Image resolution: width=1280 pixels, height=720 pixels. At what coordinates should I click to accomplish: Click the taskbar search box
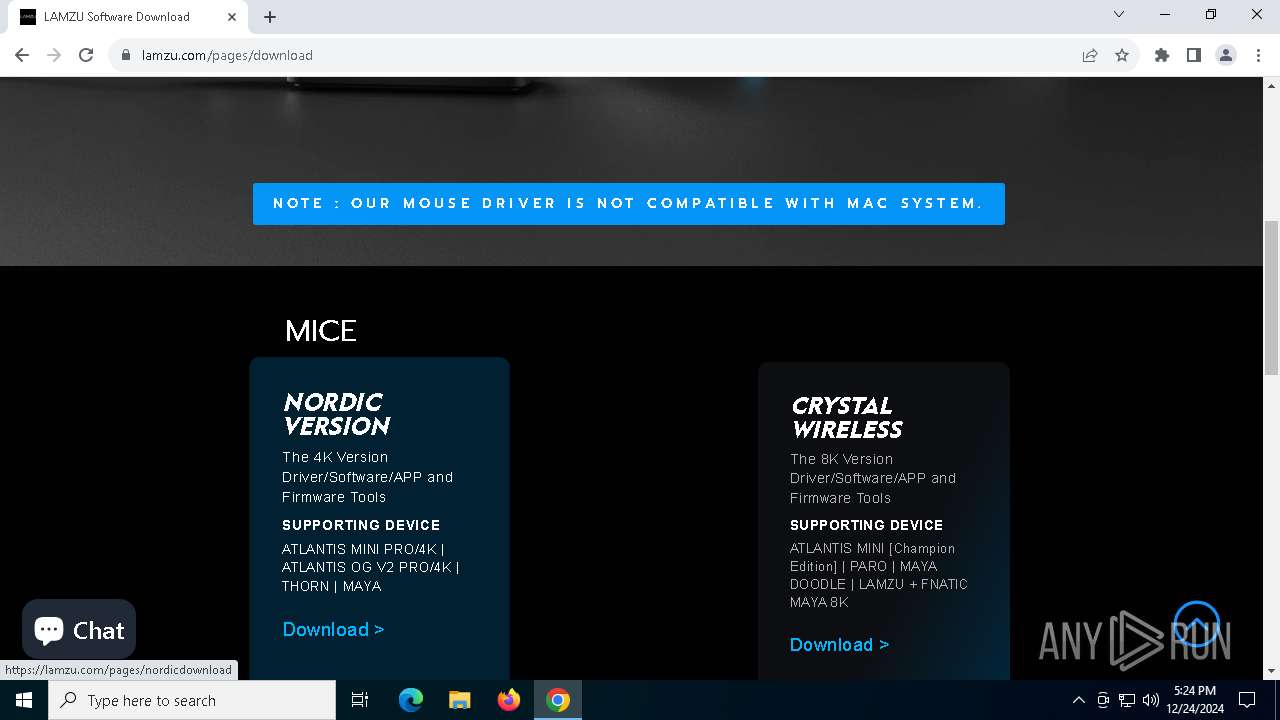(192, 700)
